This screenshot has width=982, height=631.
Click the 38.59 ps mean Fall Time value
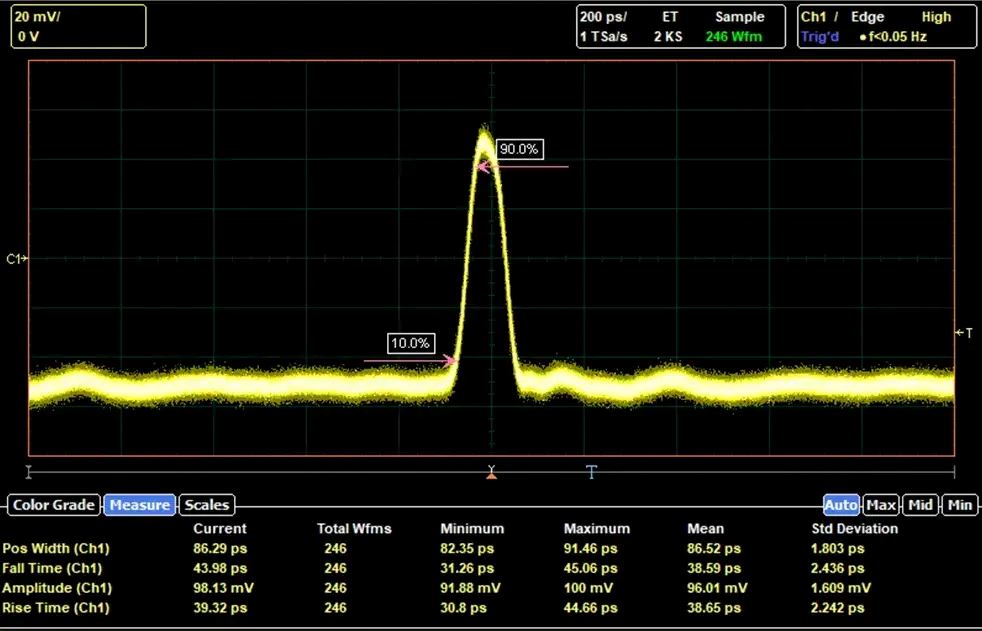pyautogui.click(x=713, y=568)
